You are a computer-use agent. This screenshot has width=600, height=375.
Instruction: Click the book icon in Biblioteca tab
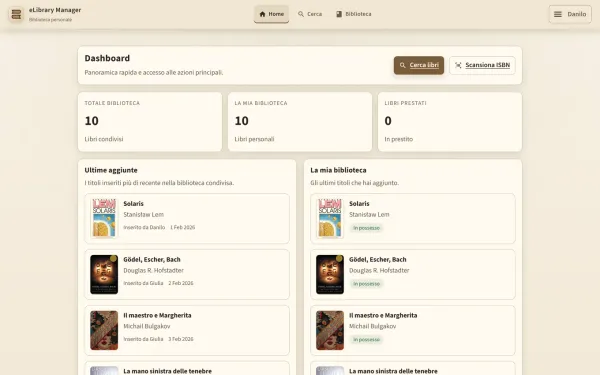tap(339, 14)
